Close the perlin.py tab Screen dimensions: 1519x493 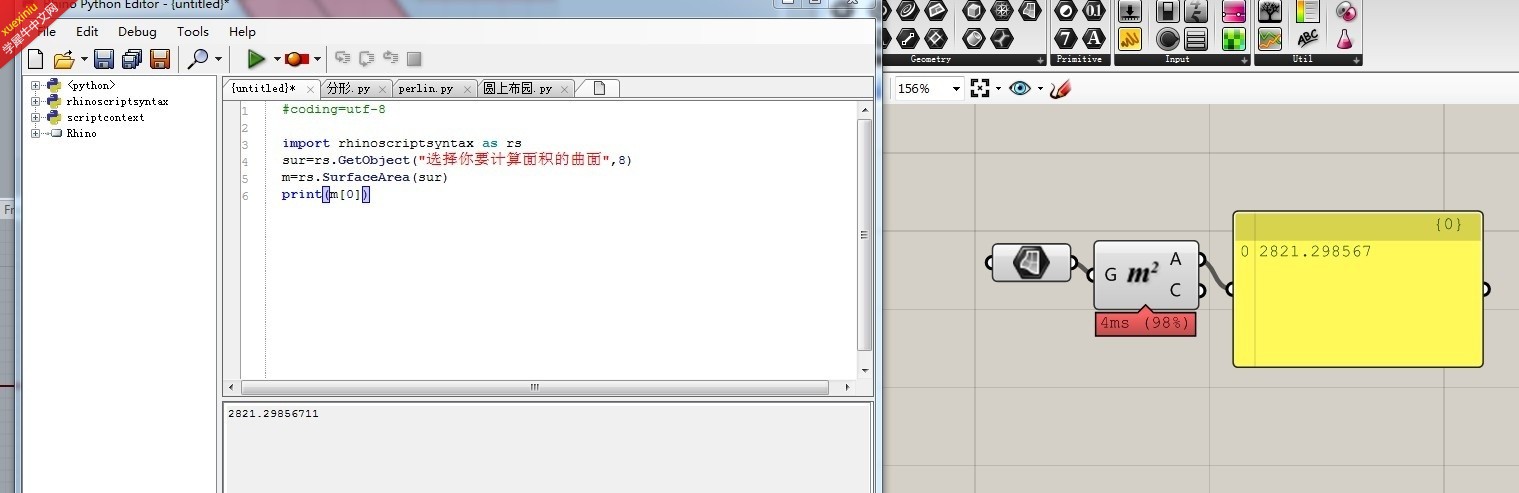pyautogui.click(x=467, y=89)
